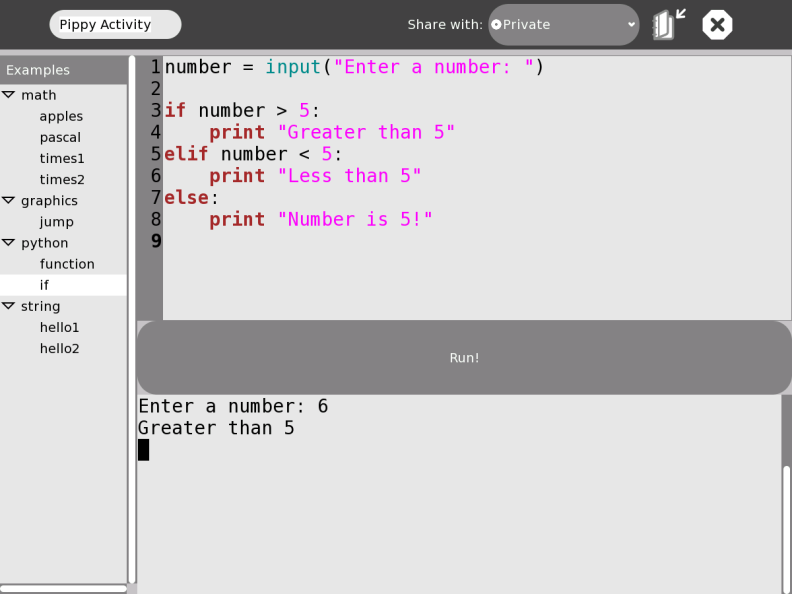
Task: Click the Keep journal entry icon
Action: 669,24
